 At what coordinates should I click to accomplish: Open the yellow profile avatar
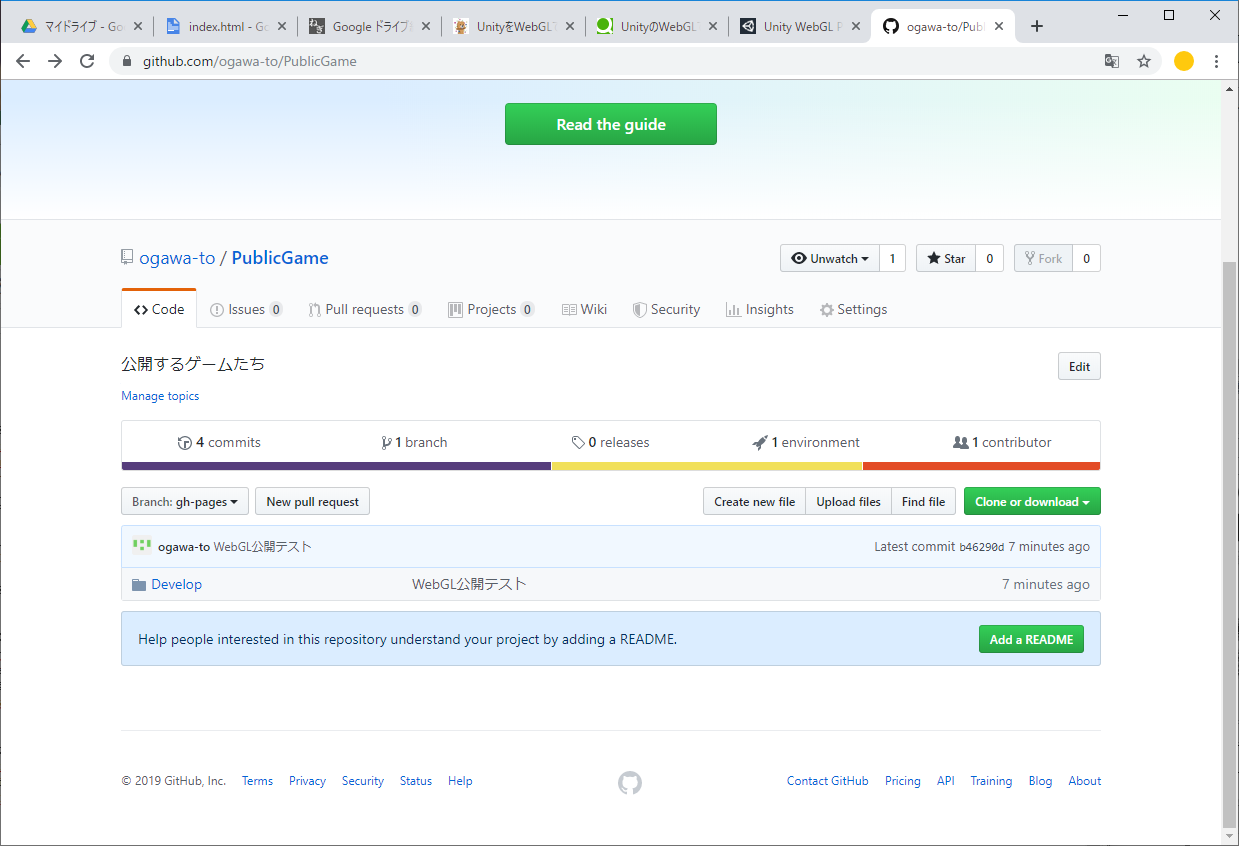(x=1184, y=61)
